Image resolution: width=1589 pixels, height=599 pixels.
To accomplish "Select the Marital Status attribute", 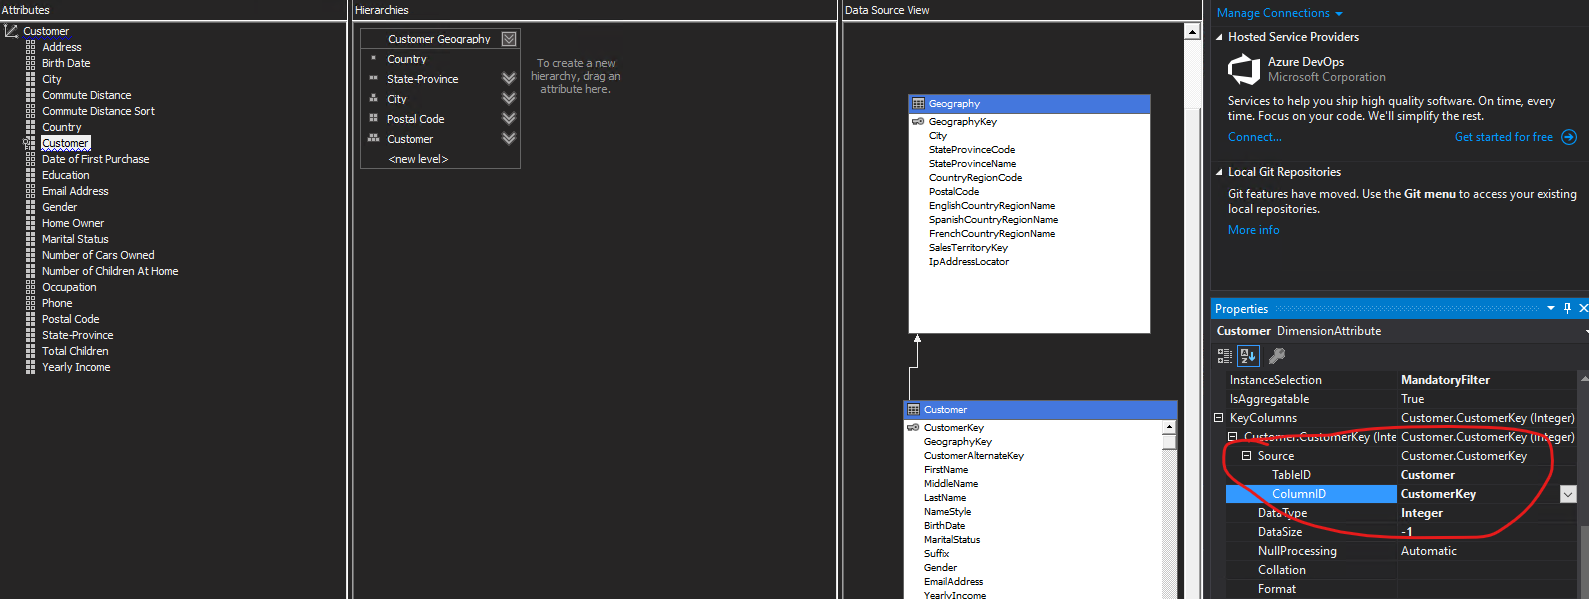I will (x=75, y=239).
